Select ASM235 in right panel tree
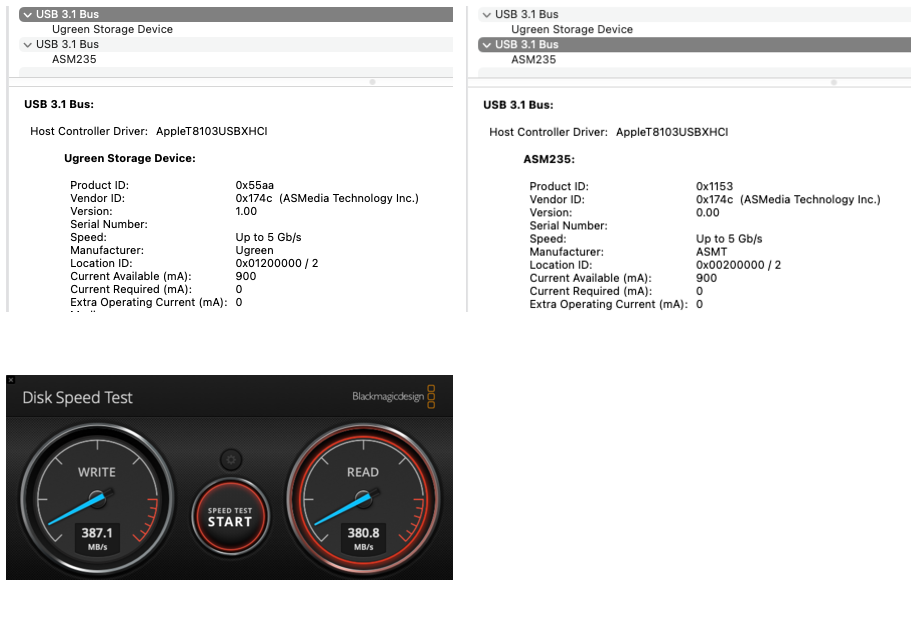The image size is (918, 636). [x=533, y=59]
